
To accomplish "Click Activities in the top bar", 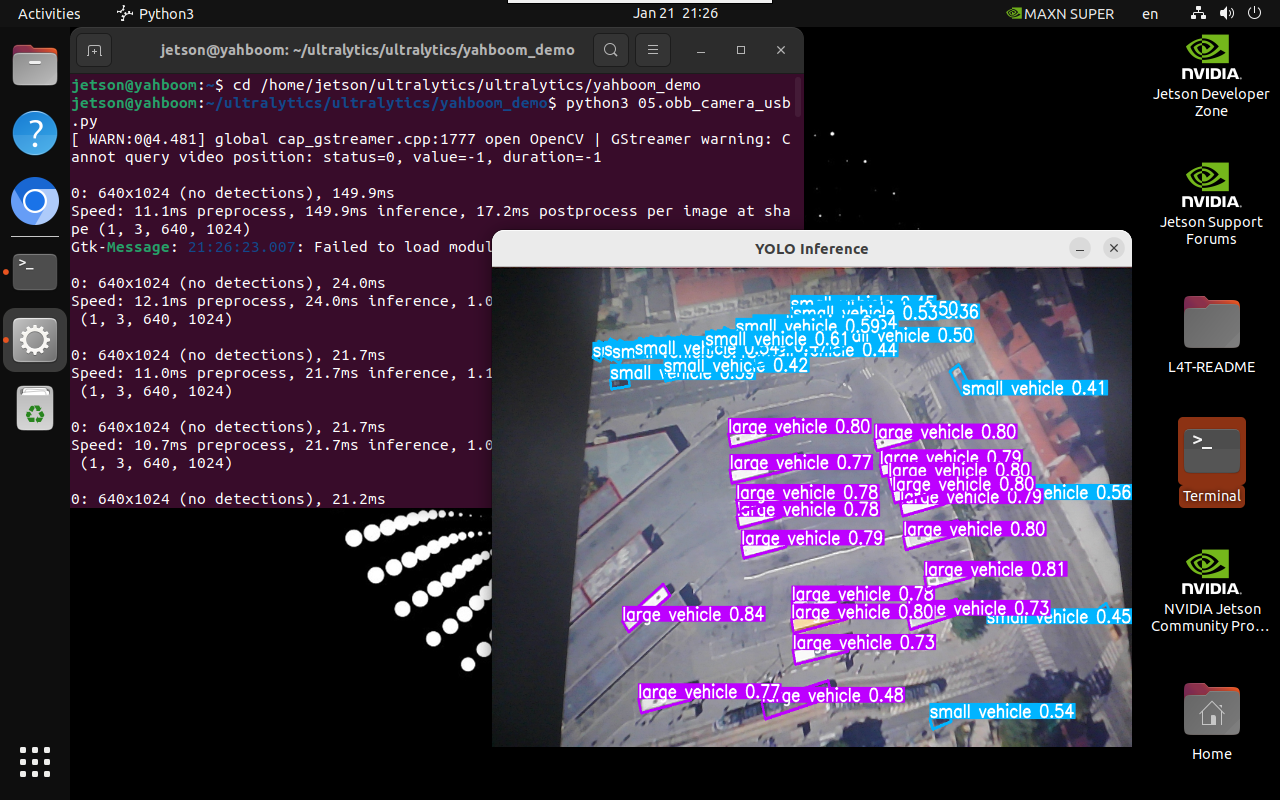I will coord(49,14).
